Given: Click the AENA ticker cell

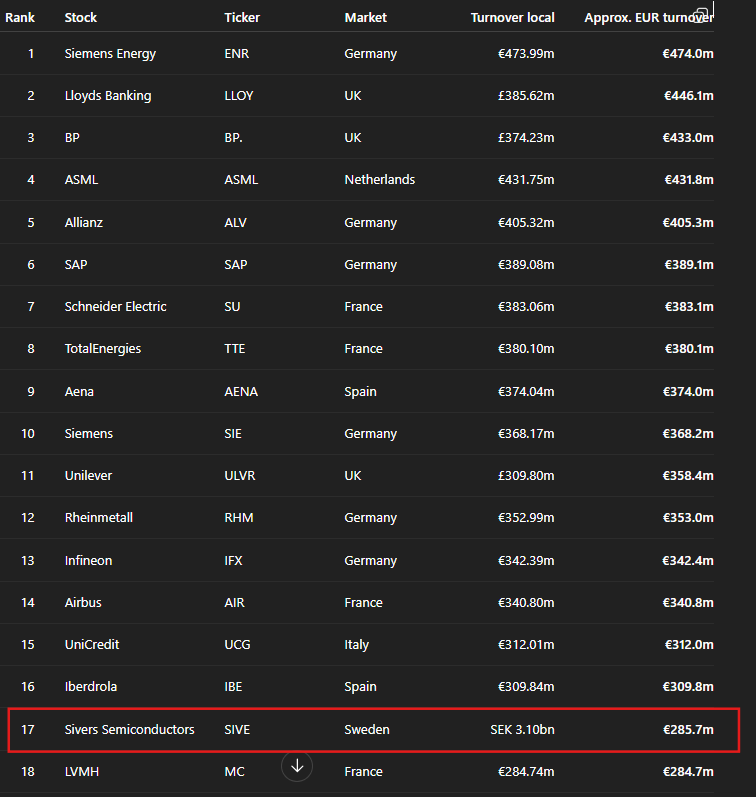Looking at the screenshot, I should [241, 392].
